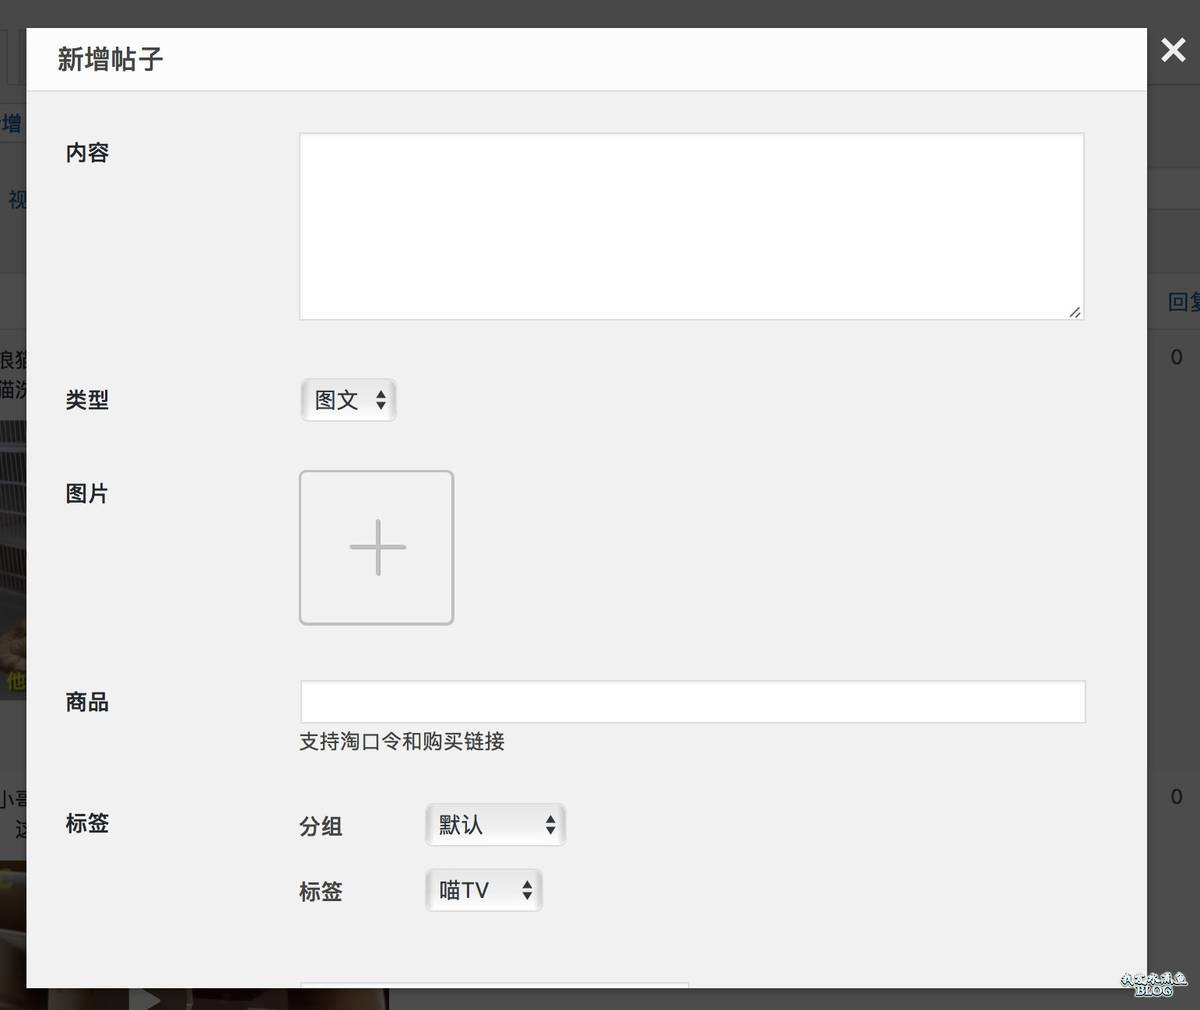Open the 类型 dropdown showing 图文
The width and height of the screenshot is (1200, 1010).
(348, 400)
